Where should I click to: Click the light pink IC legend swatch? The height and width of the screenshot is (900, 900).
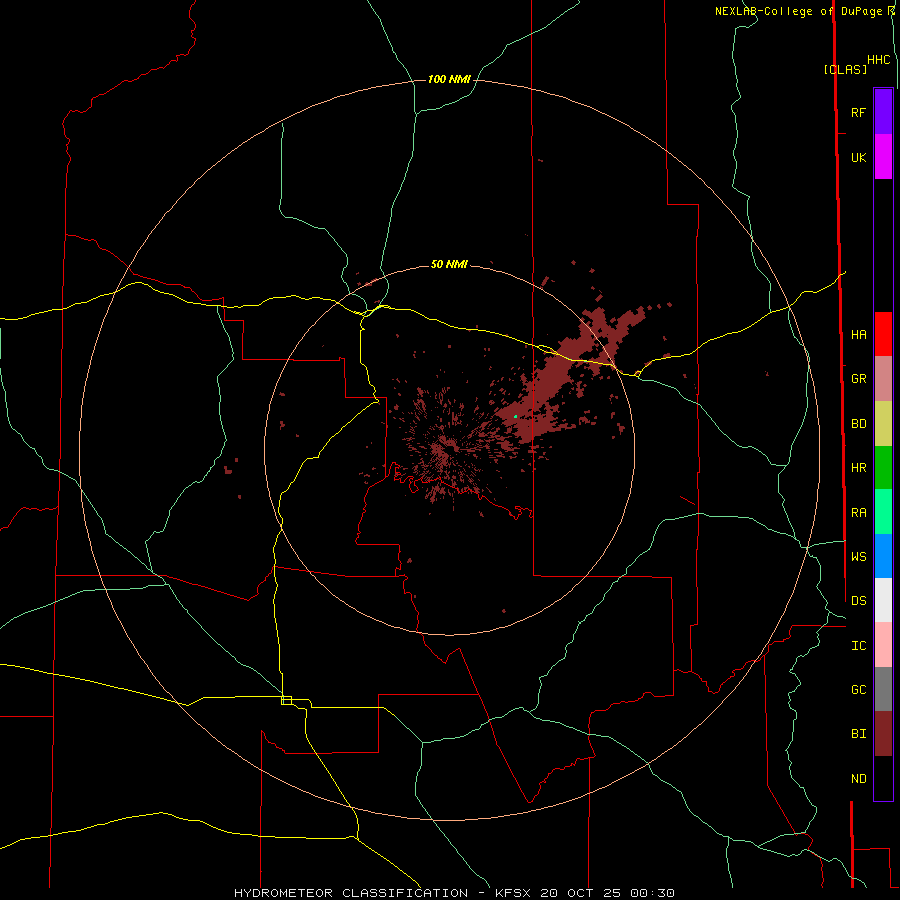883,645
